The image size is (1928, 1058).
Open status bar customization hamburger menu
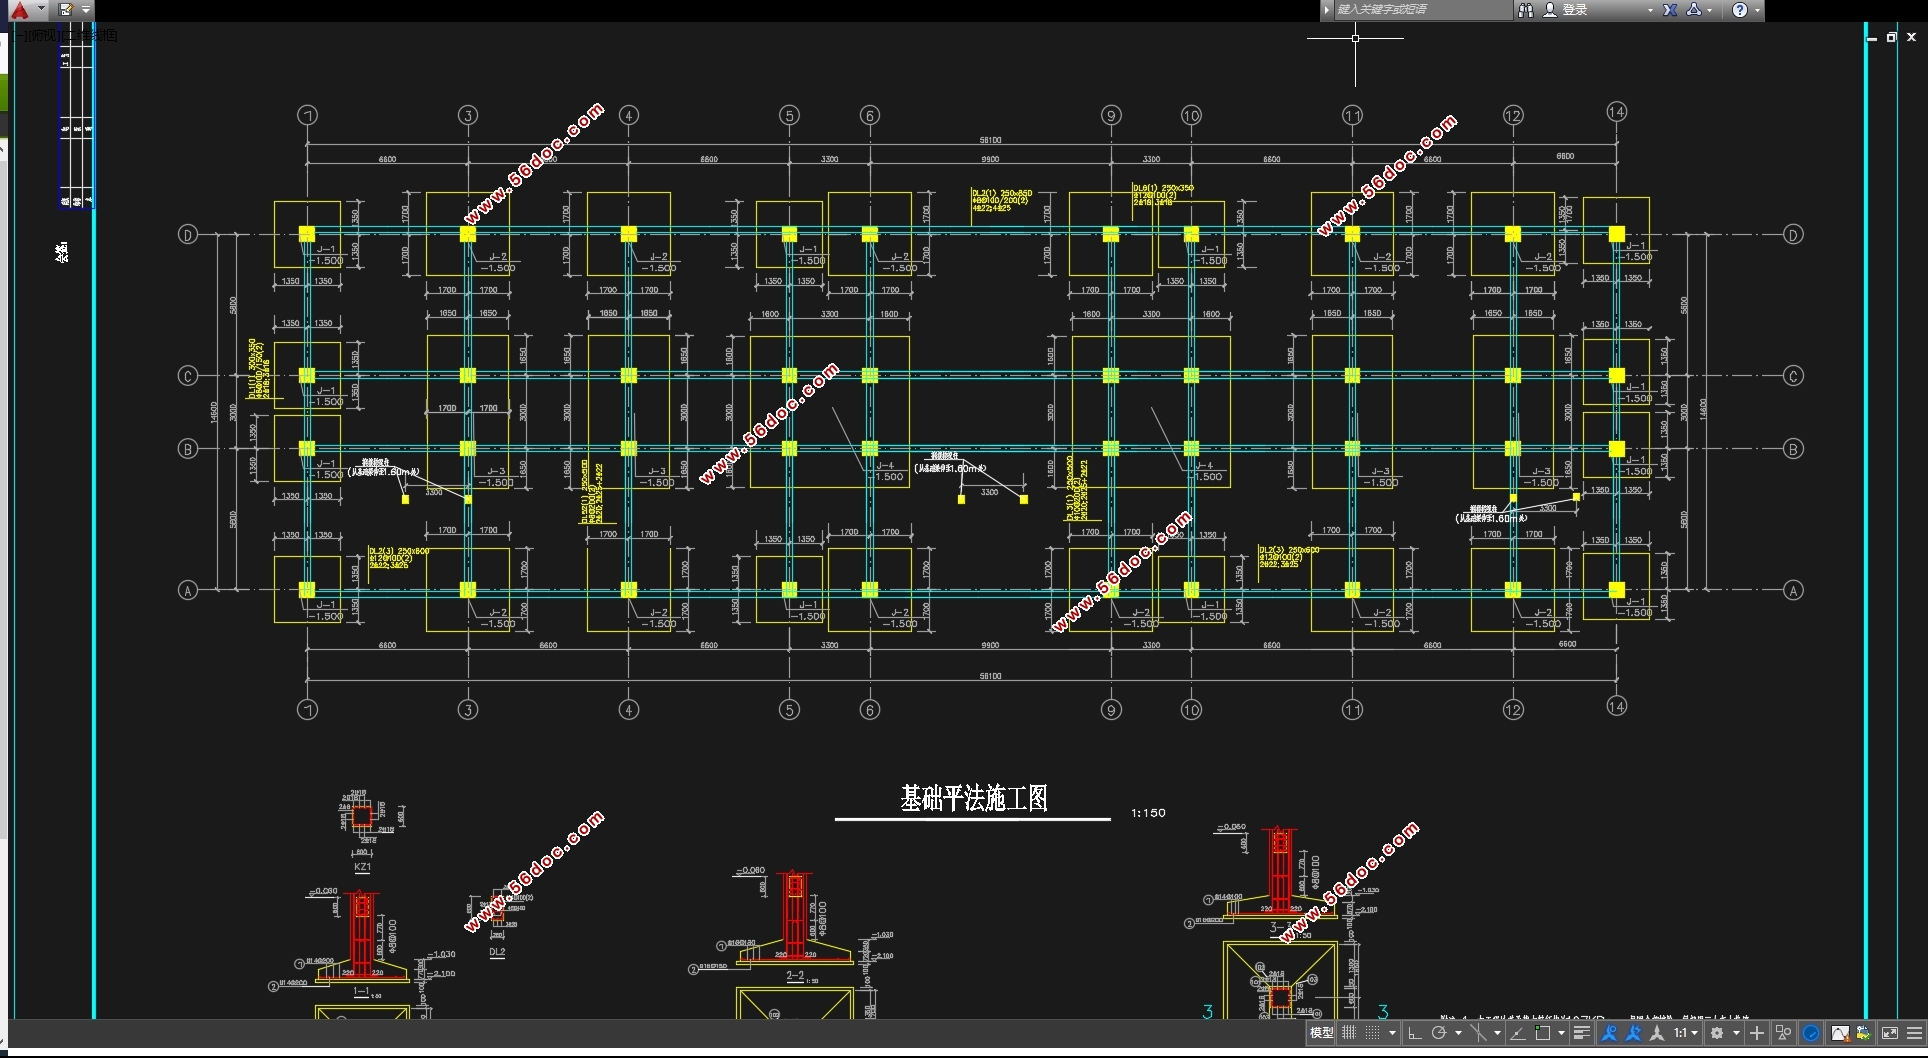click(1914, 1033)
